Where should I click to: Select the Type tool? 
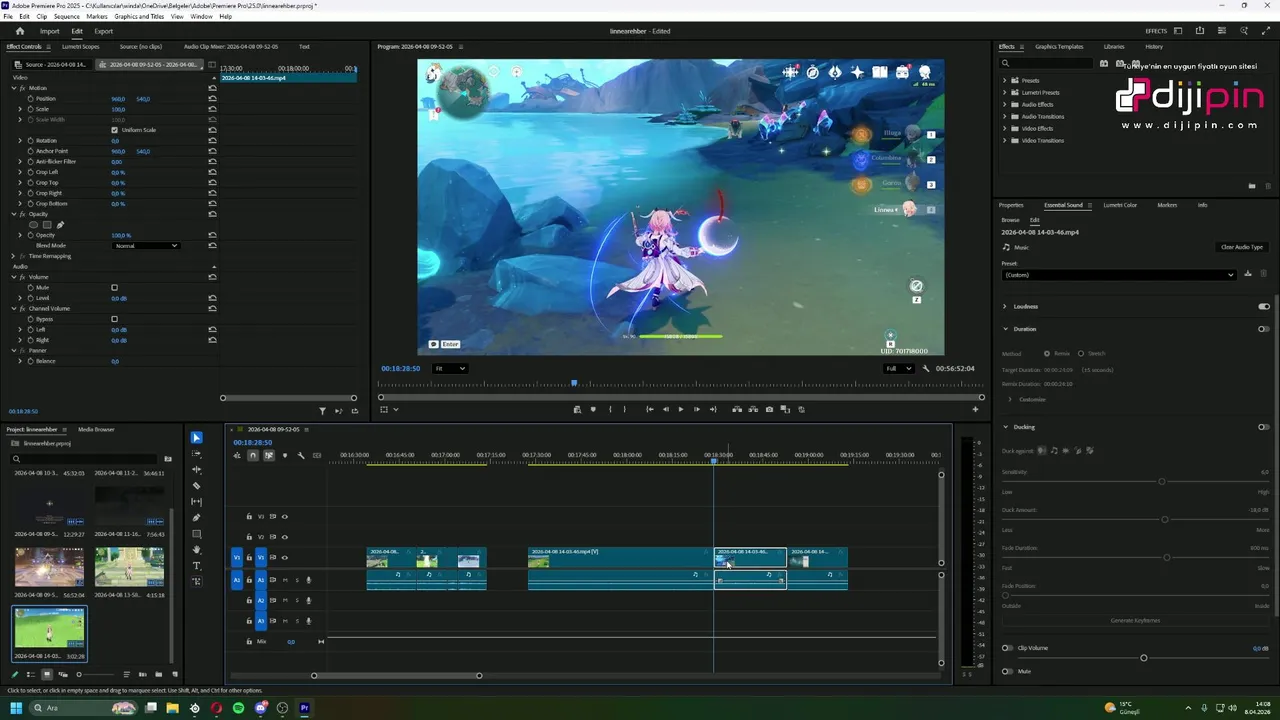[196, 566]
